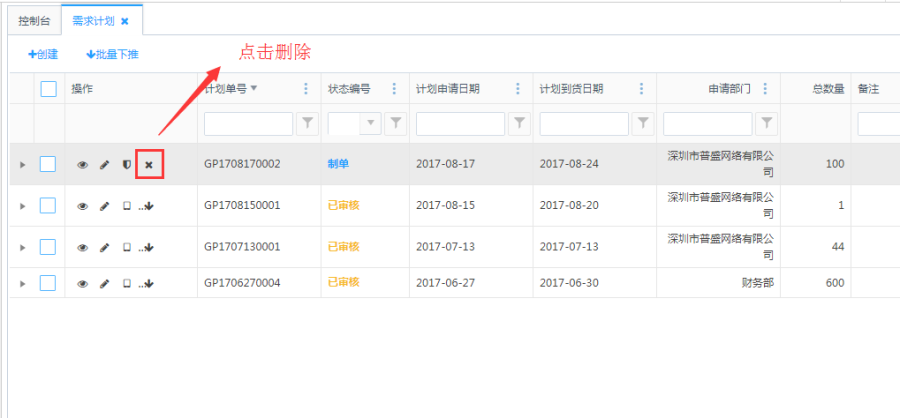Image resolution: width=900 pixels, height=418 pixels.
Task: Click 计划到货日期 filter input field
Action: click(584, 124)
